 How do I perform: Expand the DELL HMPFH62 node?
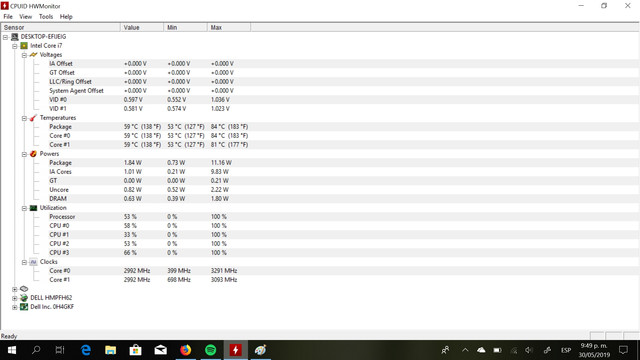tap(15, 298)
